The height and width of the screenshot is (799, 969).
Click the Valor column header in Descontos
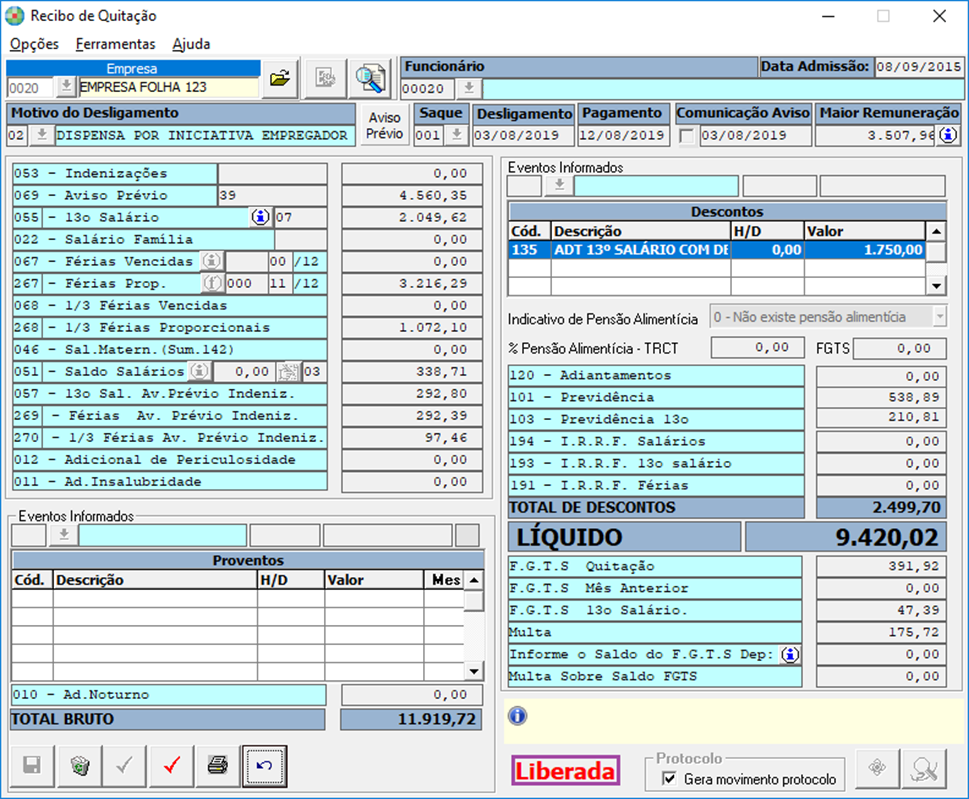865,232
